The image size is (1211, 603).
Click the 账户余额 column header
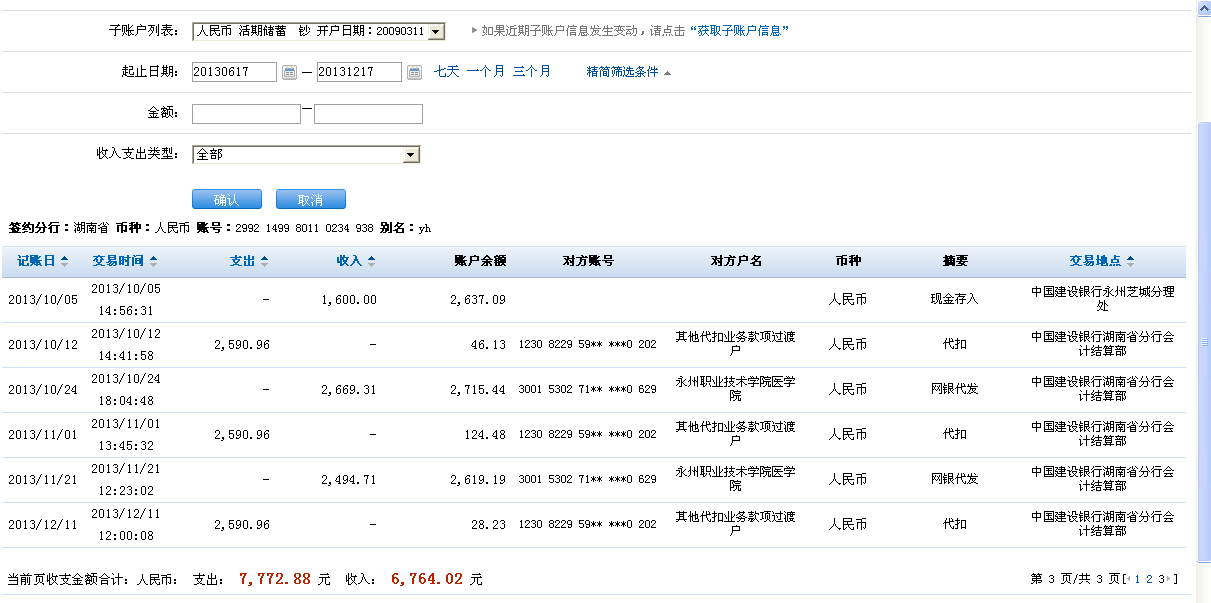480,261
